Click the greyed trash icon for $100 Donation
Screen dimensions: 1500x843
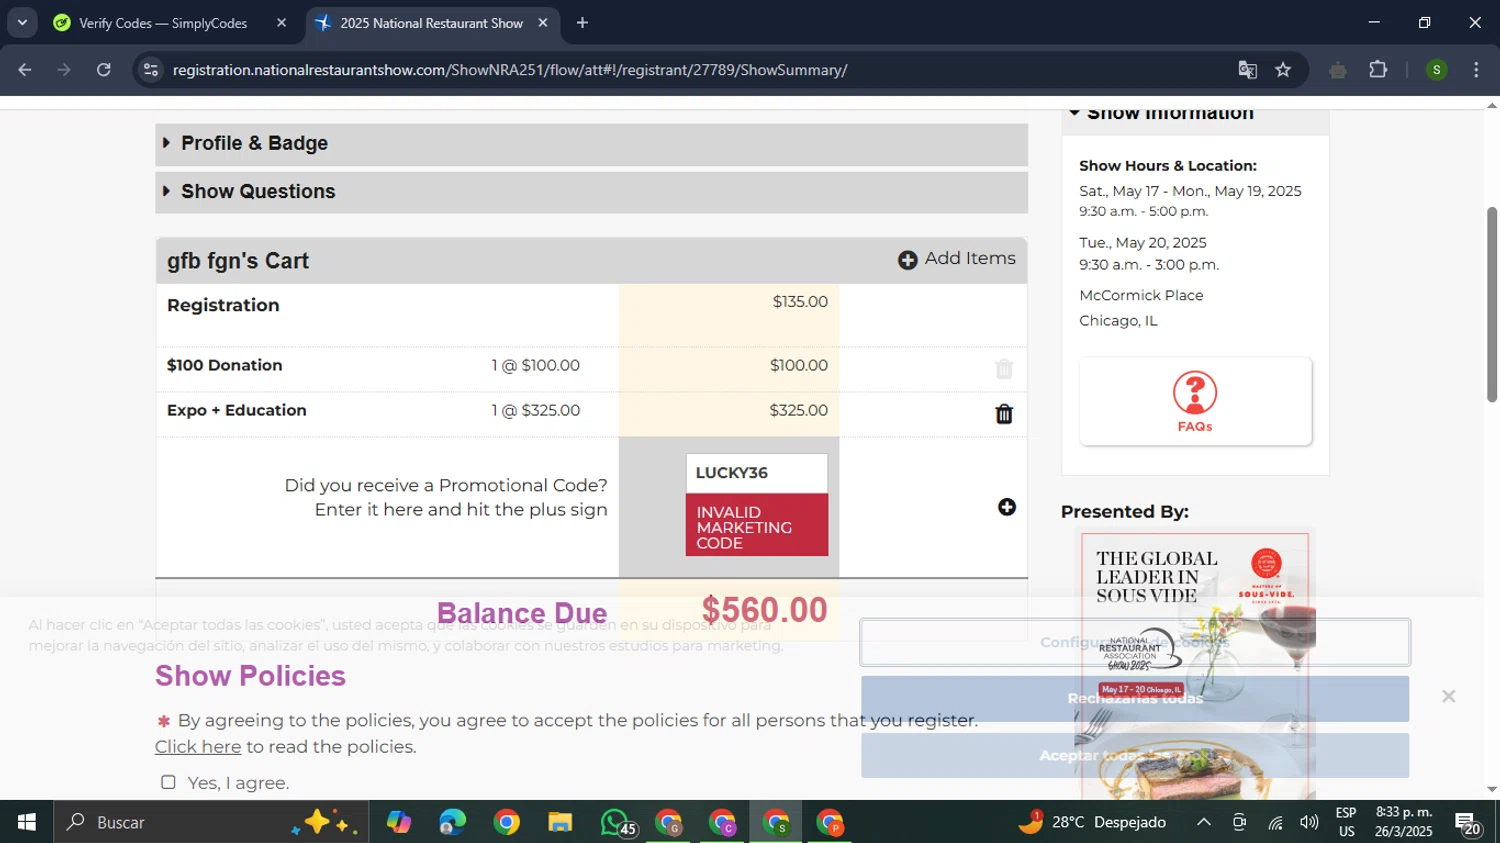pos(1004,369)
